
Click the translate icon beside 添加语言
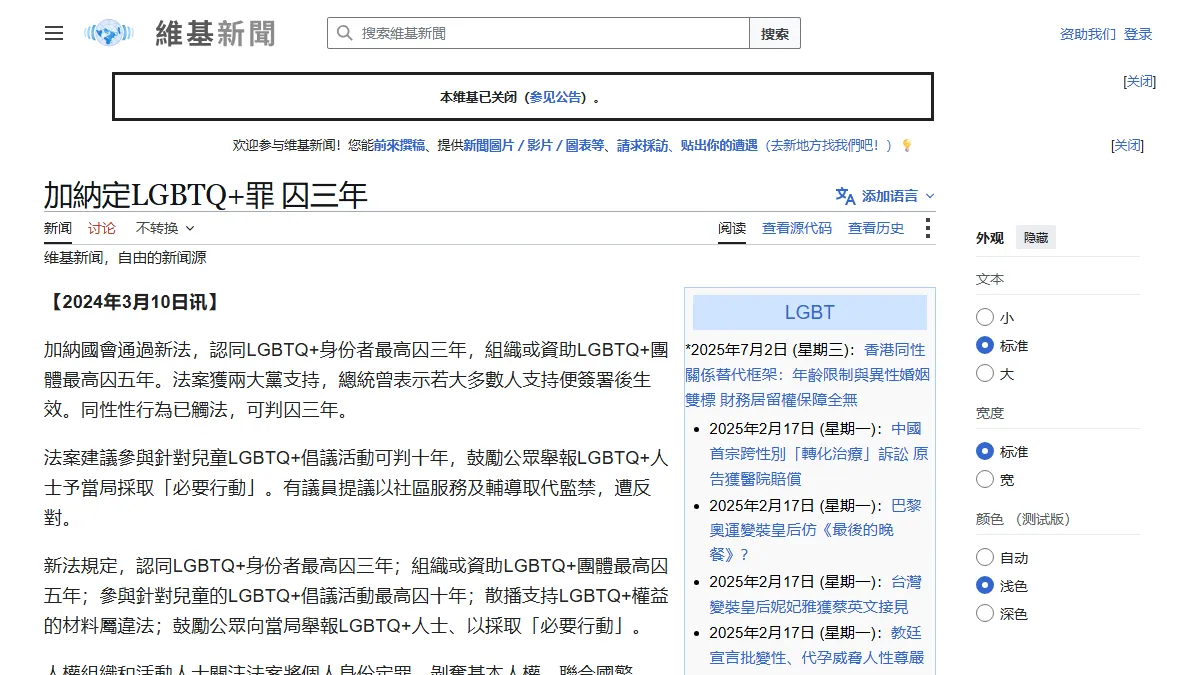(845, 196)
